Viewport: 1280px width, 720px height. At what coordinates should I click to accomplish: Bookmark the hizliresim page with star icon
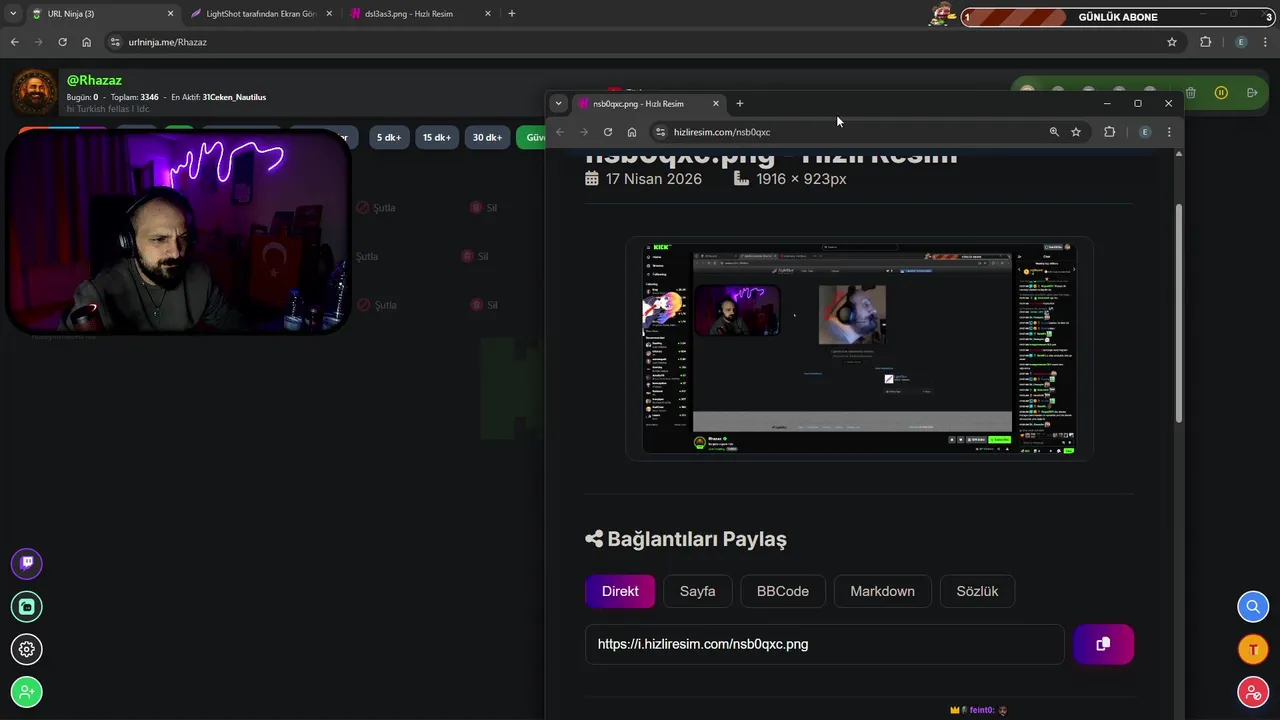coord(1076,132)
